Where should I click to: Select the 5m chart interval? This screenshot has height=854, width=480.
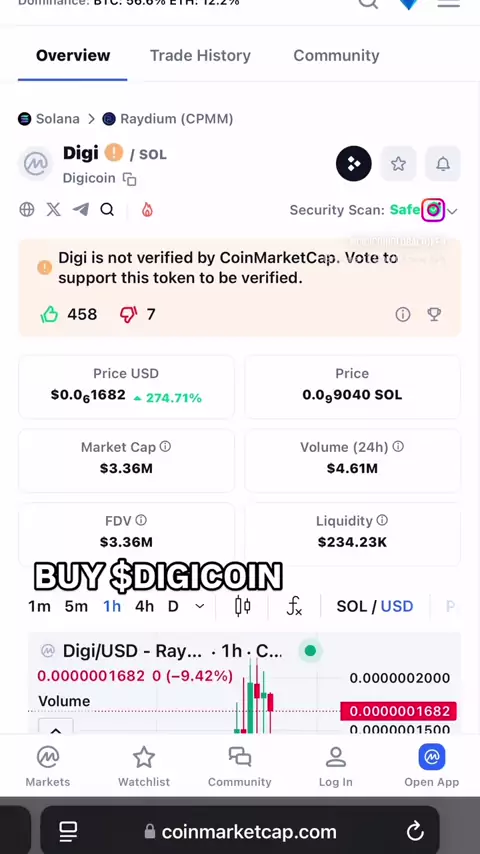(76, 606)
